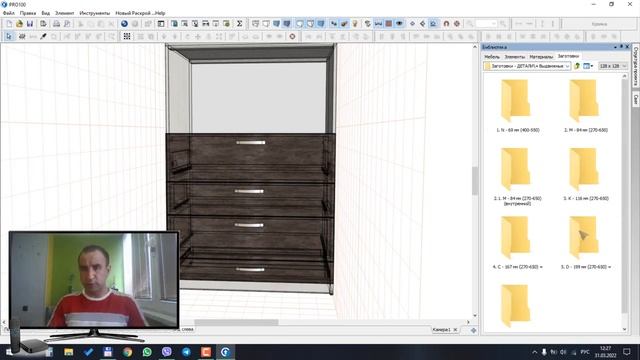Open the Структура проекта side tab

point(636,66)
